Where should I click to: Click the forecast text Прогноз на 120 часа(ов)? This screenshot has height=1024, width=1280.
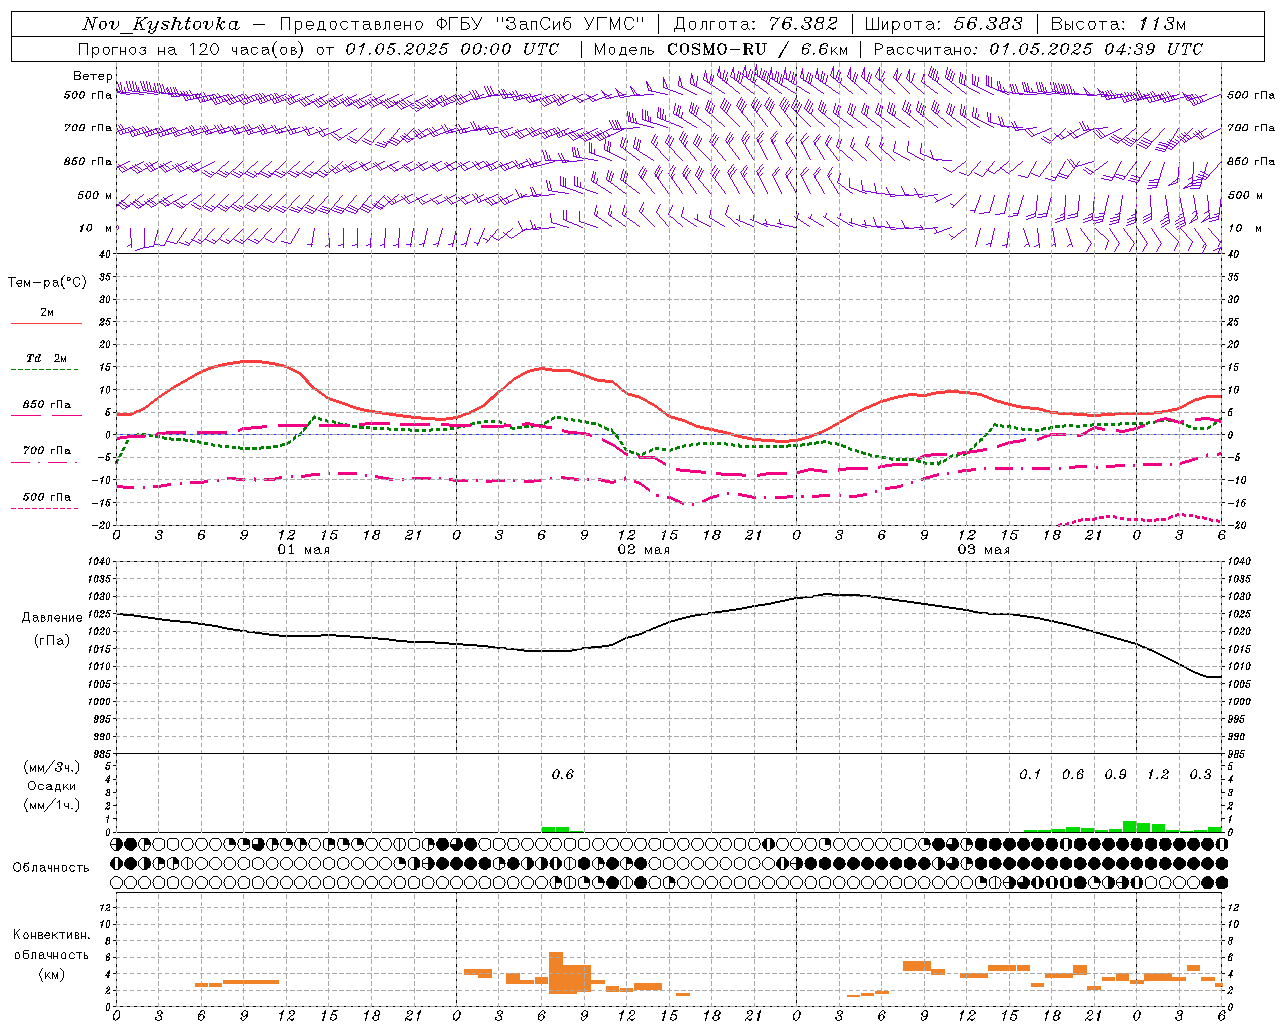[191, 49]
